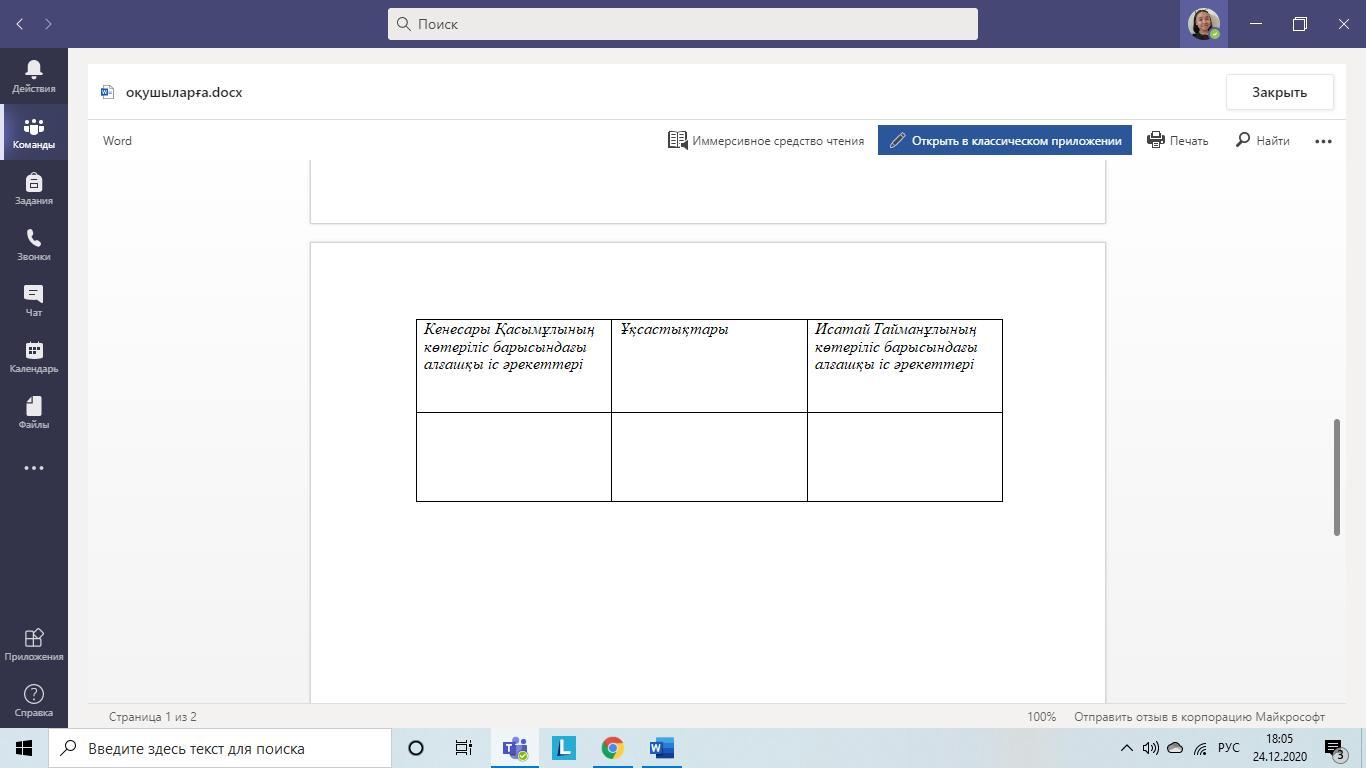The width and height of the screenshot is (1366, 768).
Task: Open Files (Файлы) section
Action: (33, 413)
